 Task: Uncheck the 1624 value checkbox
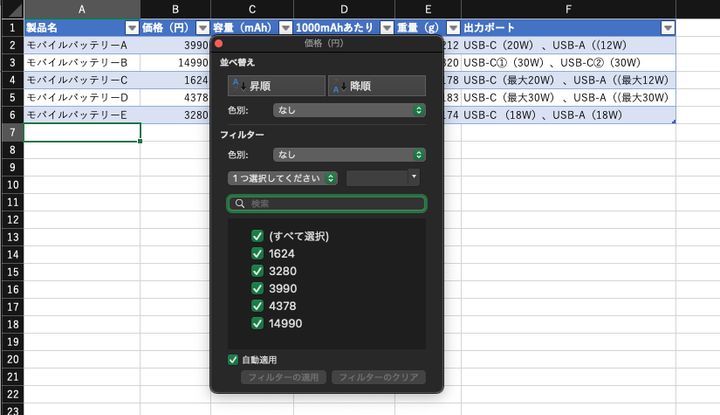pos(258,254)
